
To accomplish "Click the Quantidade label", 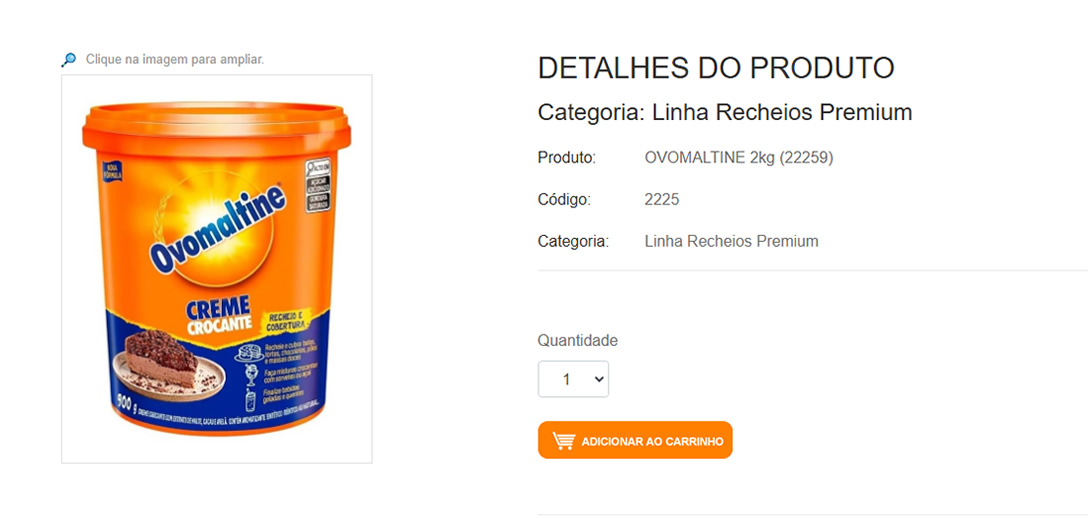I will [577, 340].
